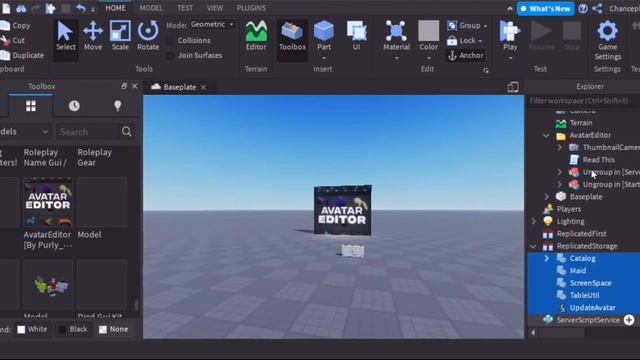Select Players in Explorer
This screenshot has height=360, width=640.
[x=568, y=209]
